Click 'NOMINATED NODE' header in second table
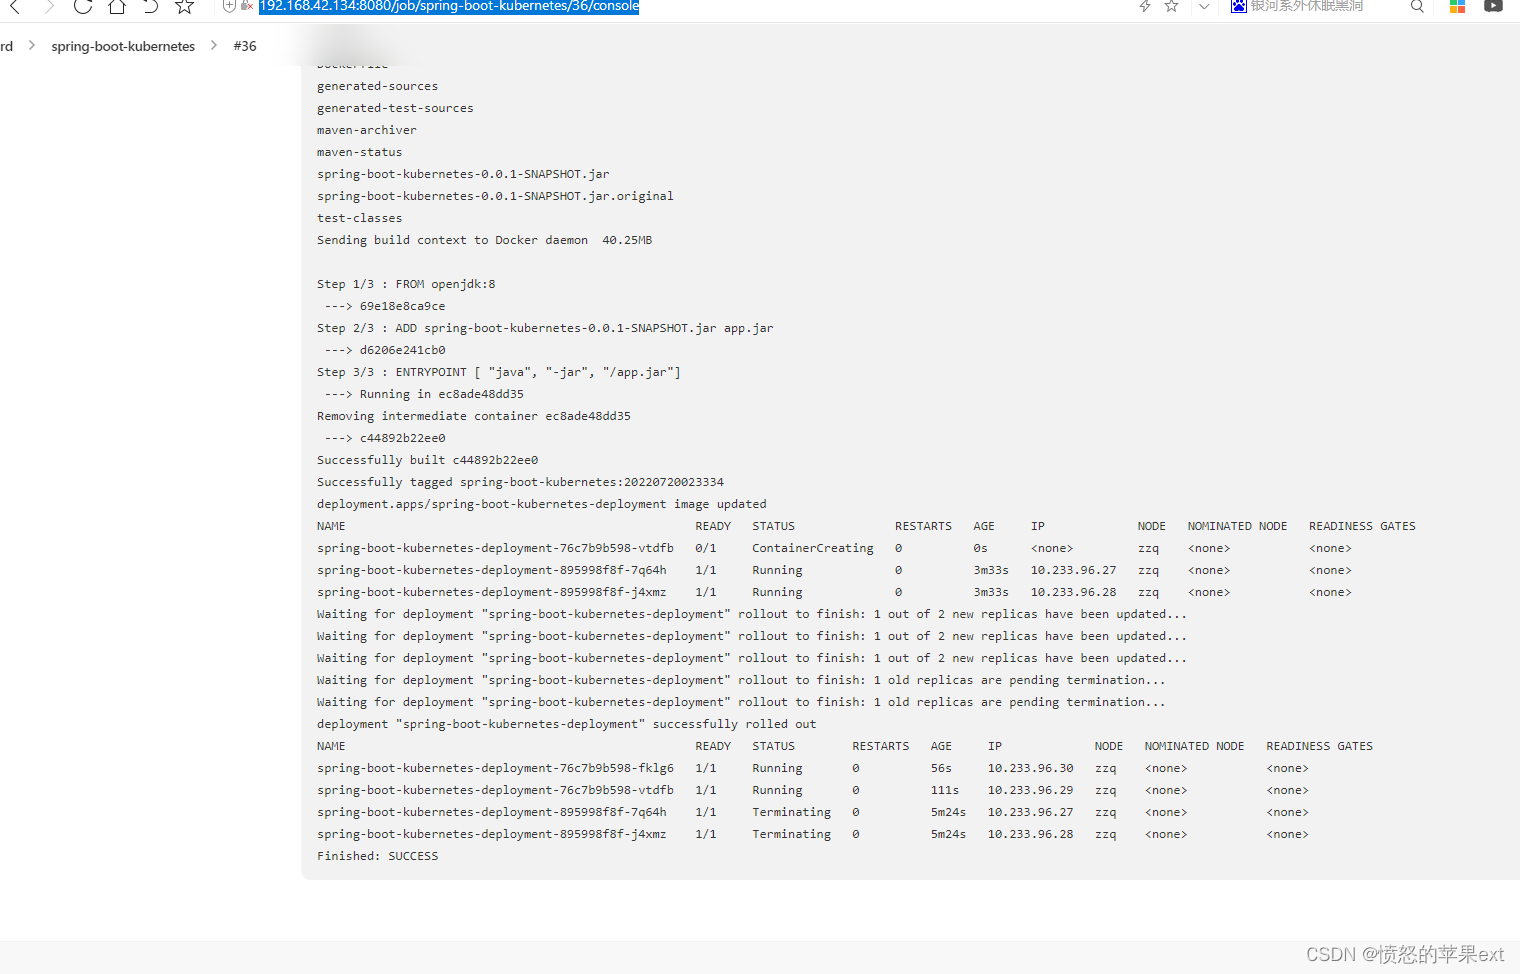 click(x=1194, y=746)
